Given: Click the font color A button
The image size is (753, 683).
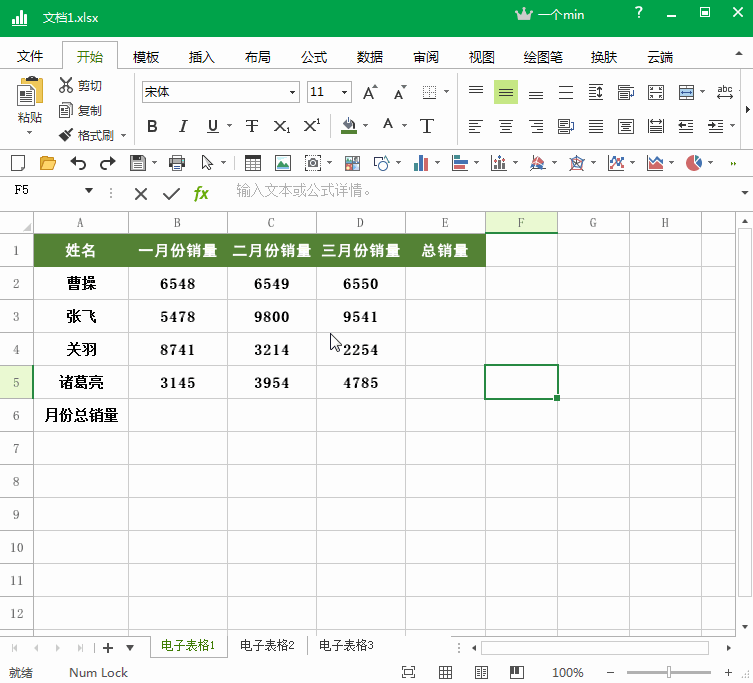Looking at the screenshot, I should point(388,125).
